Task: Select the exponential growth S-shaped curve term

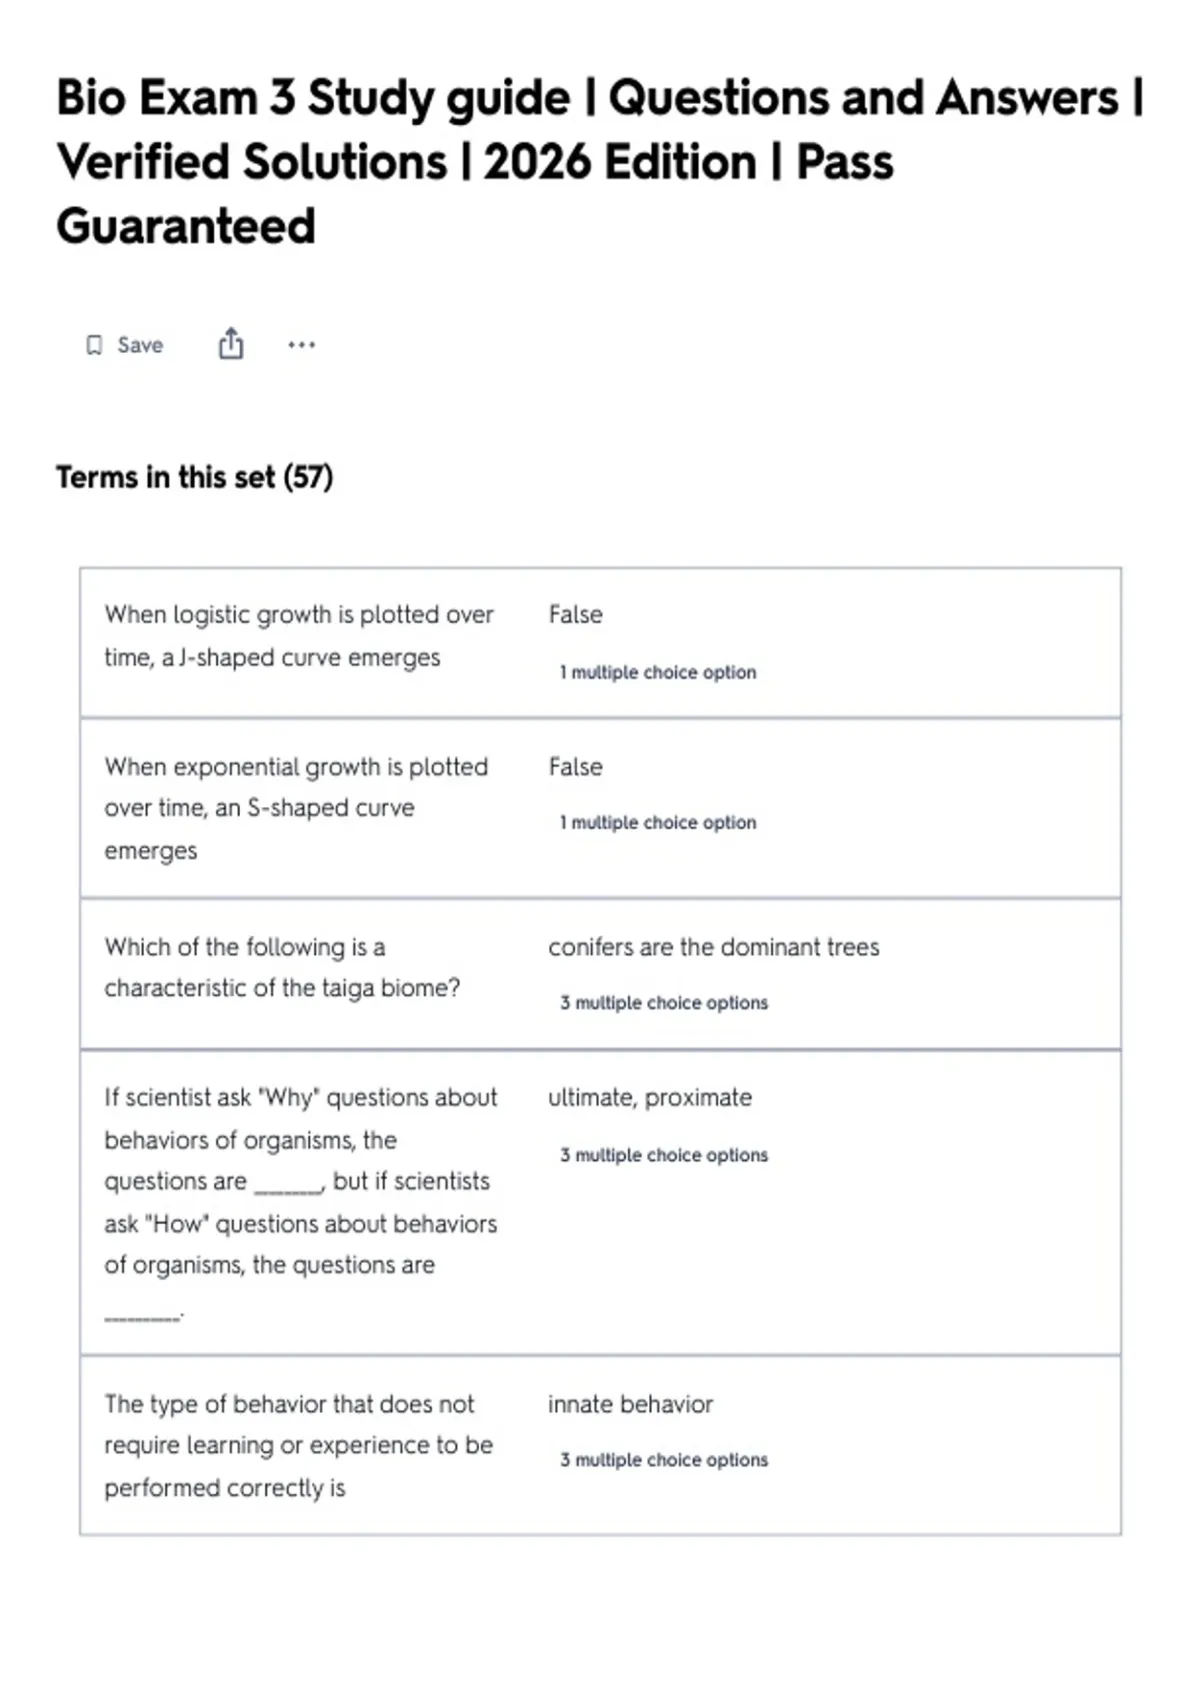Action: coord(296,808)
